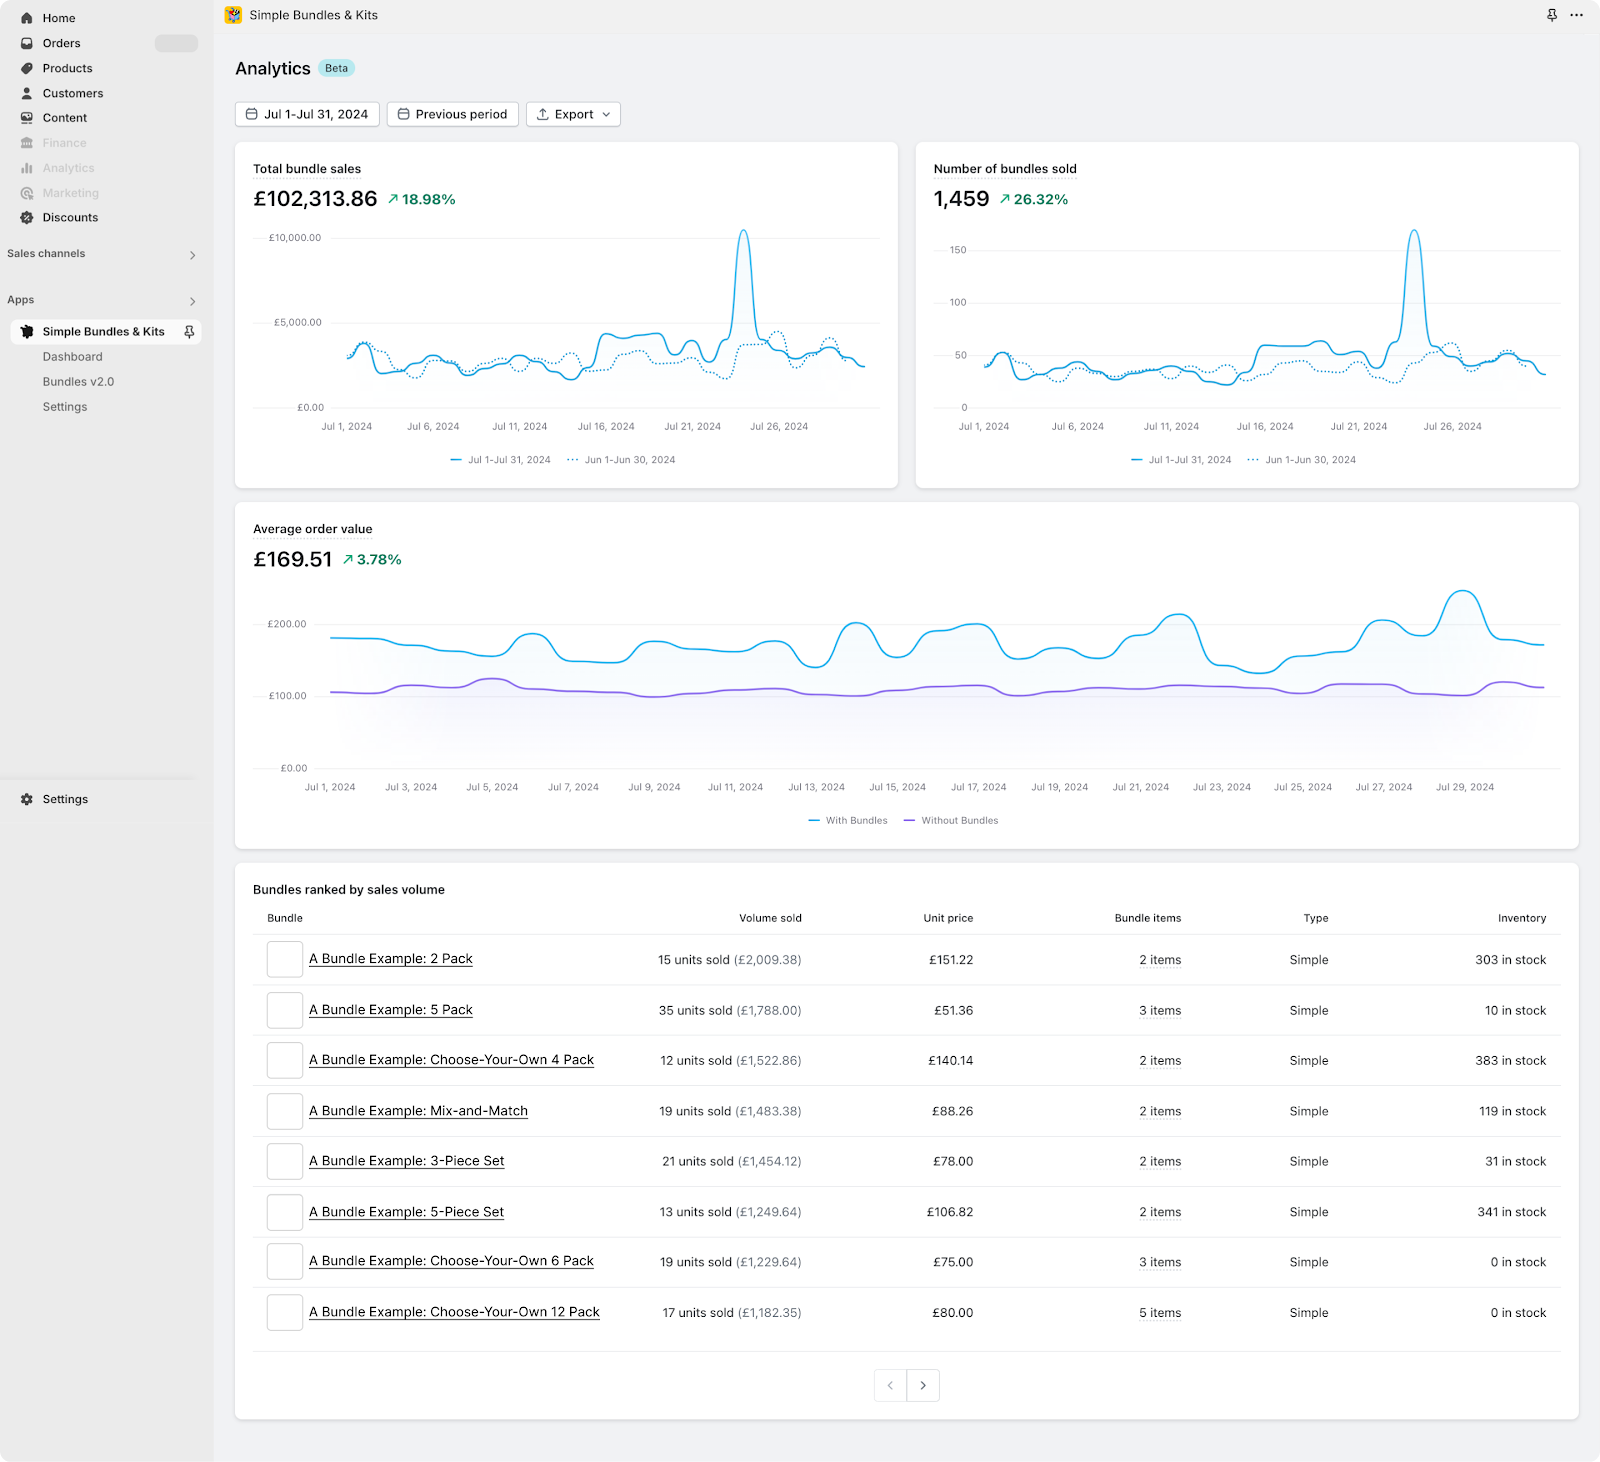Open the A Bundle Example: Mix-and-Match link
This screenshot has width=1600, height=1462.
pyautogui.click(x=418, y=1111)
